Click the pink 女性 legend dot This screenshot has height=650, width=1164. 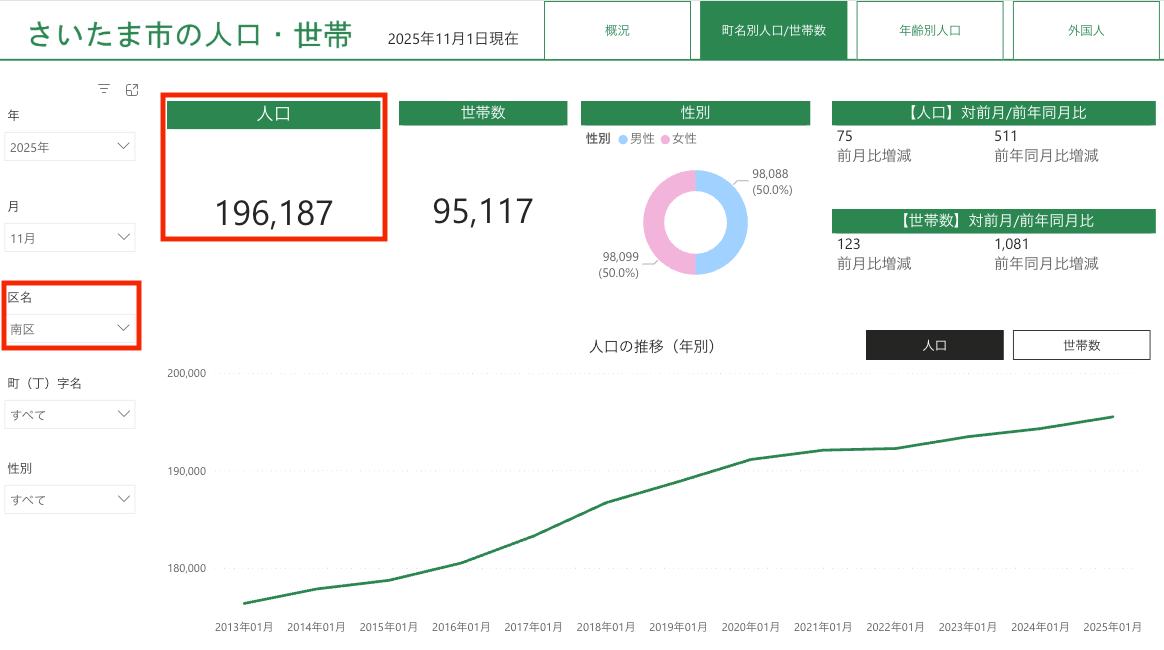665,139
